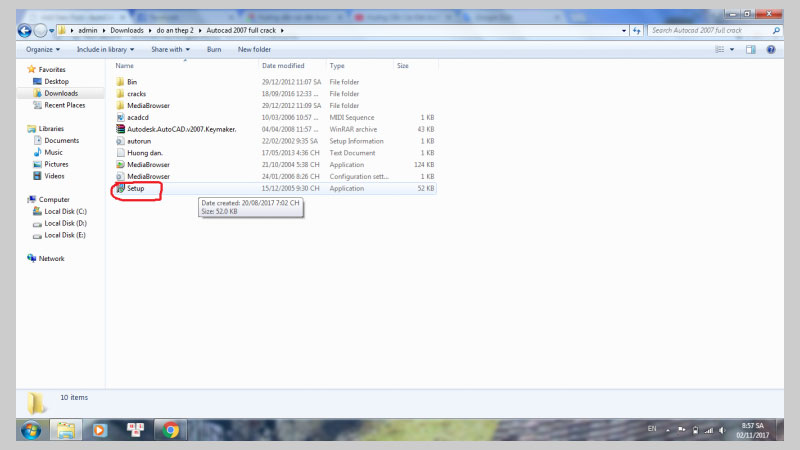The width and height of the screenshot is (800, 450).
Task: Launch Google Chrome from the taskbar
Action: 171,430
